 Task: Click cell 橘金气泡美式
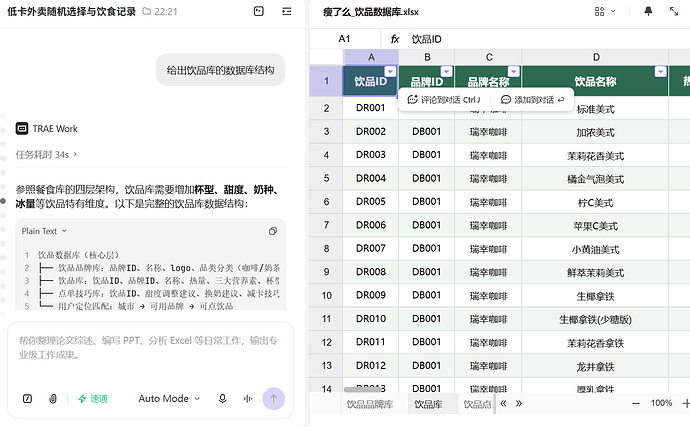click(595, 179)
